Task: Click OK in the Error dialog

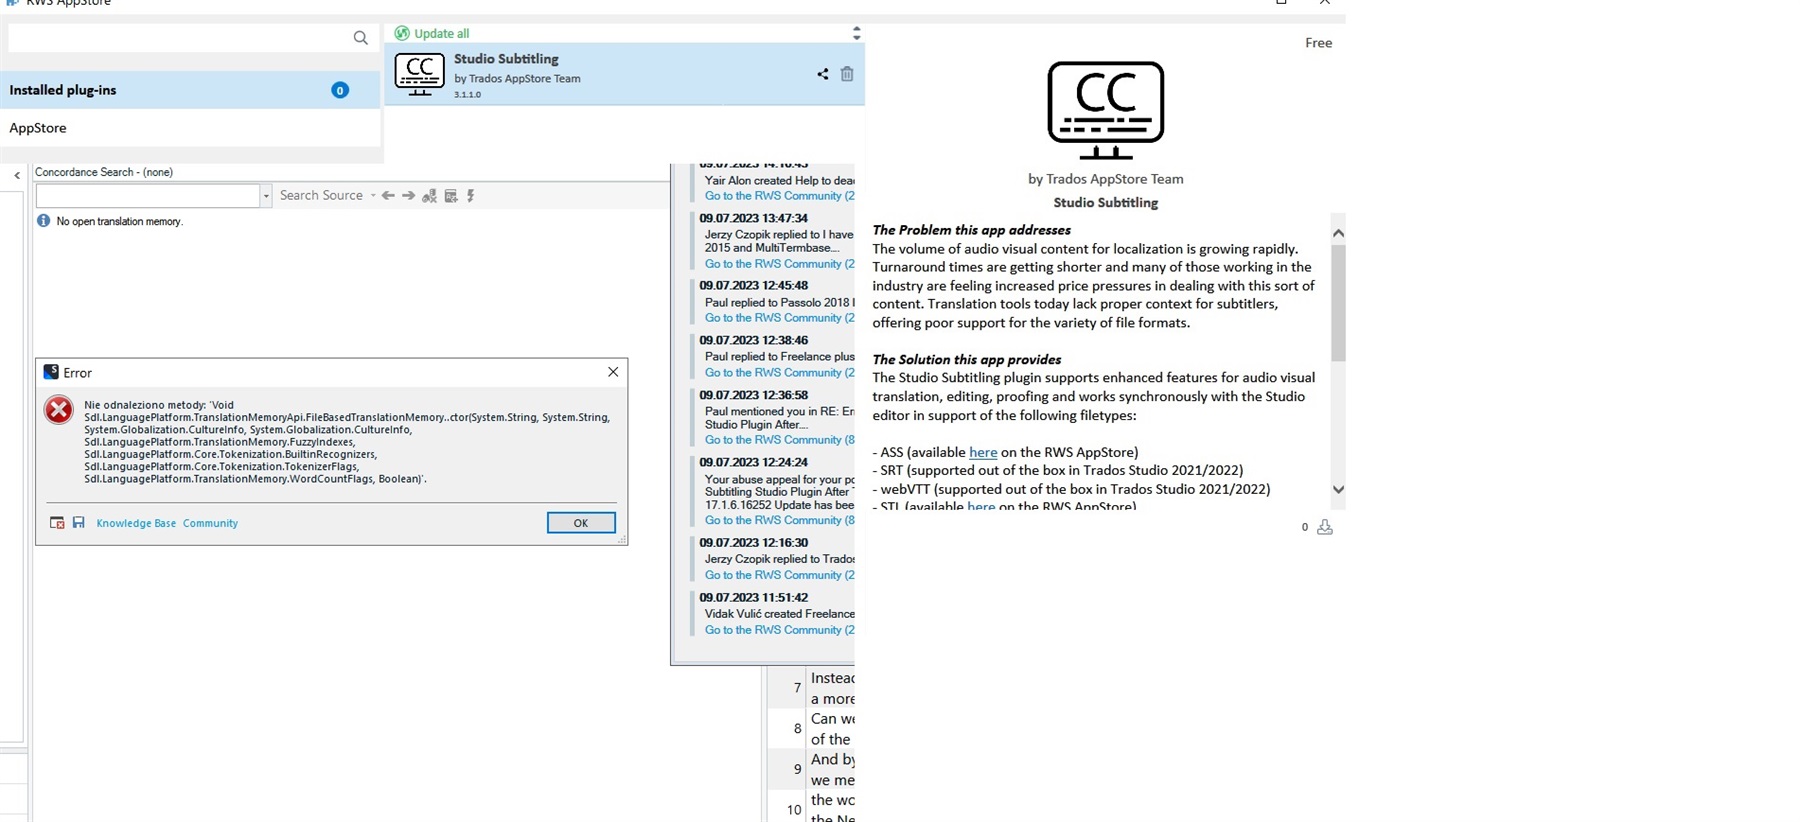Action: [581, 523]
